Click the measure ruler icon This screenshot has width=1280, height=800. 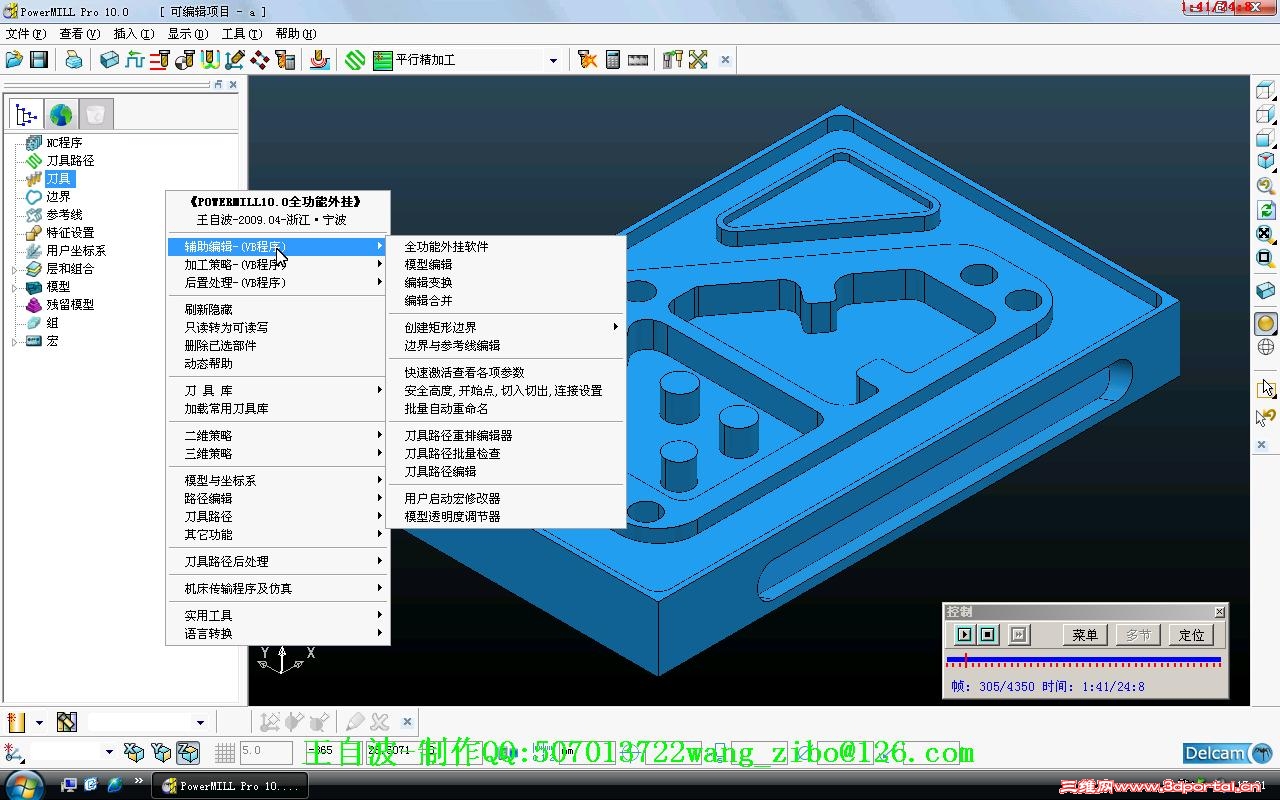[x=638, y=60]
